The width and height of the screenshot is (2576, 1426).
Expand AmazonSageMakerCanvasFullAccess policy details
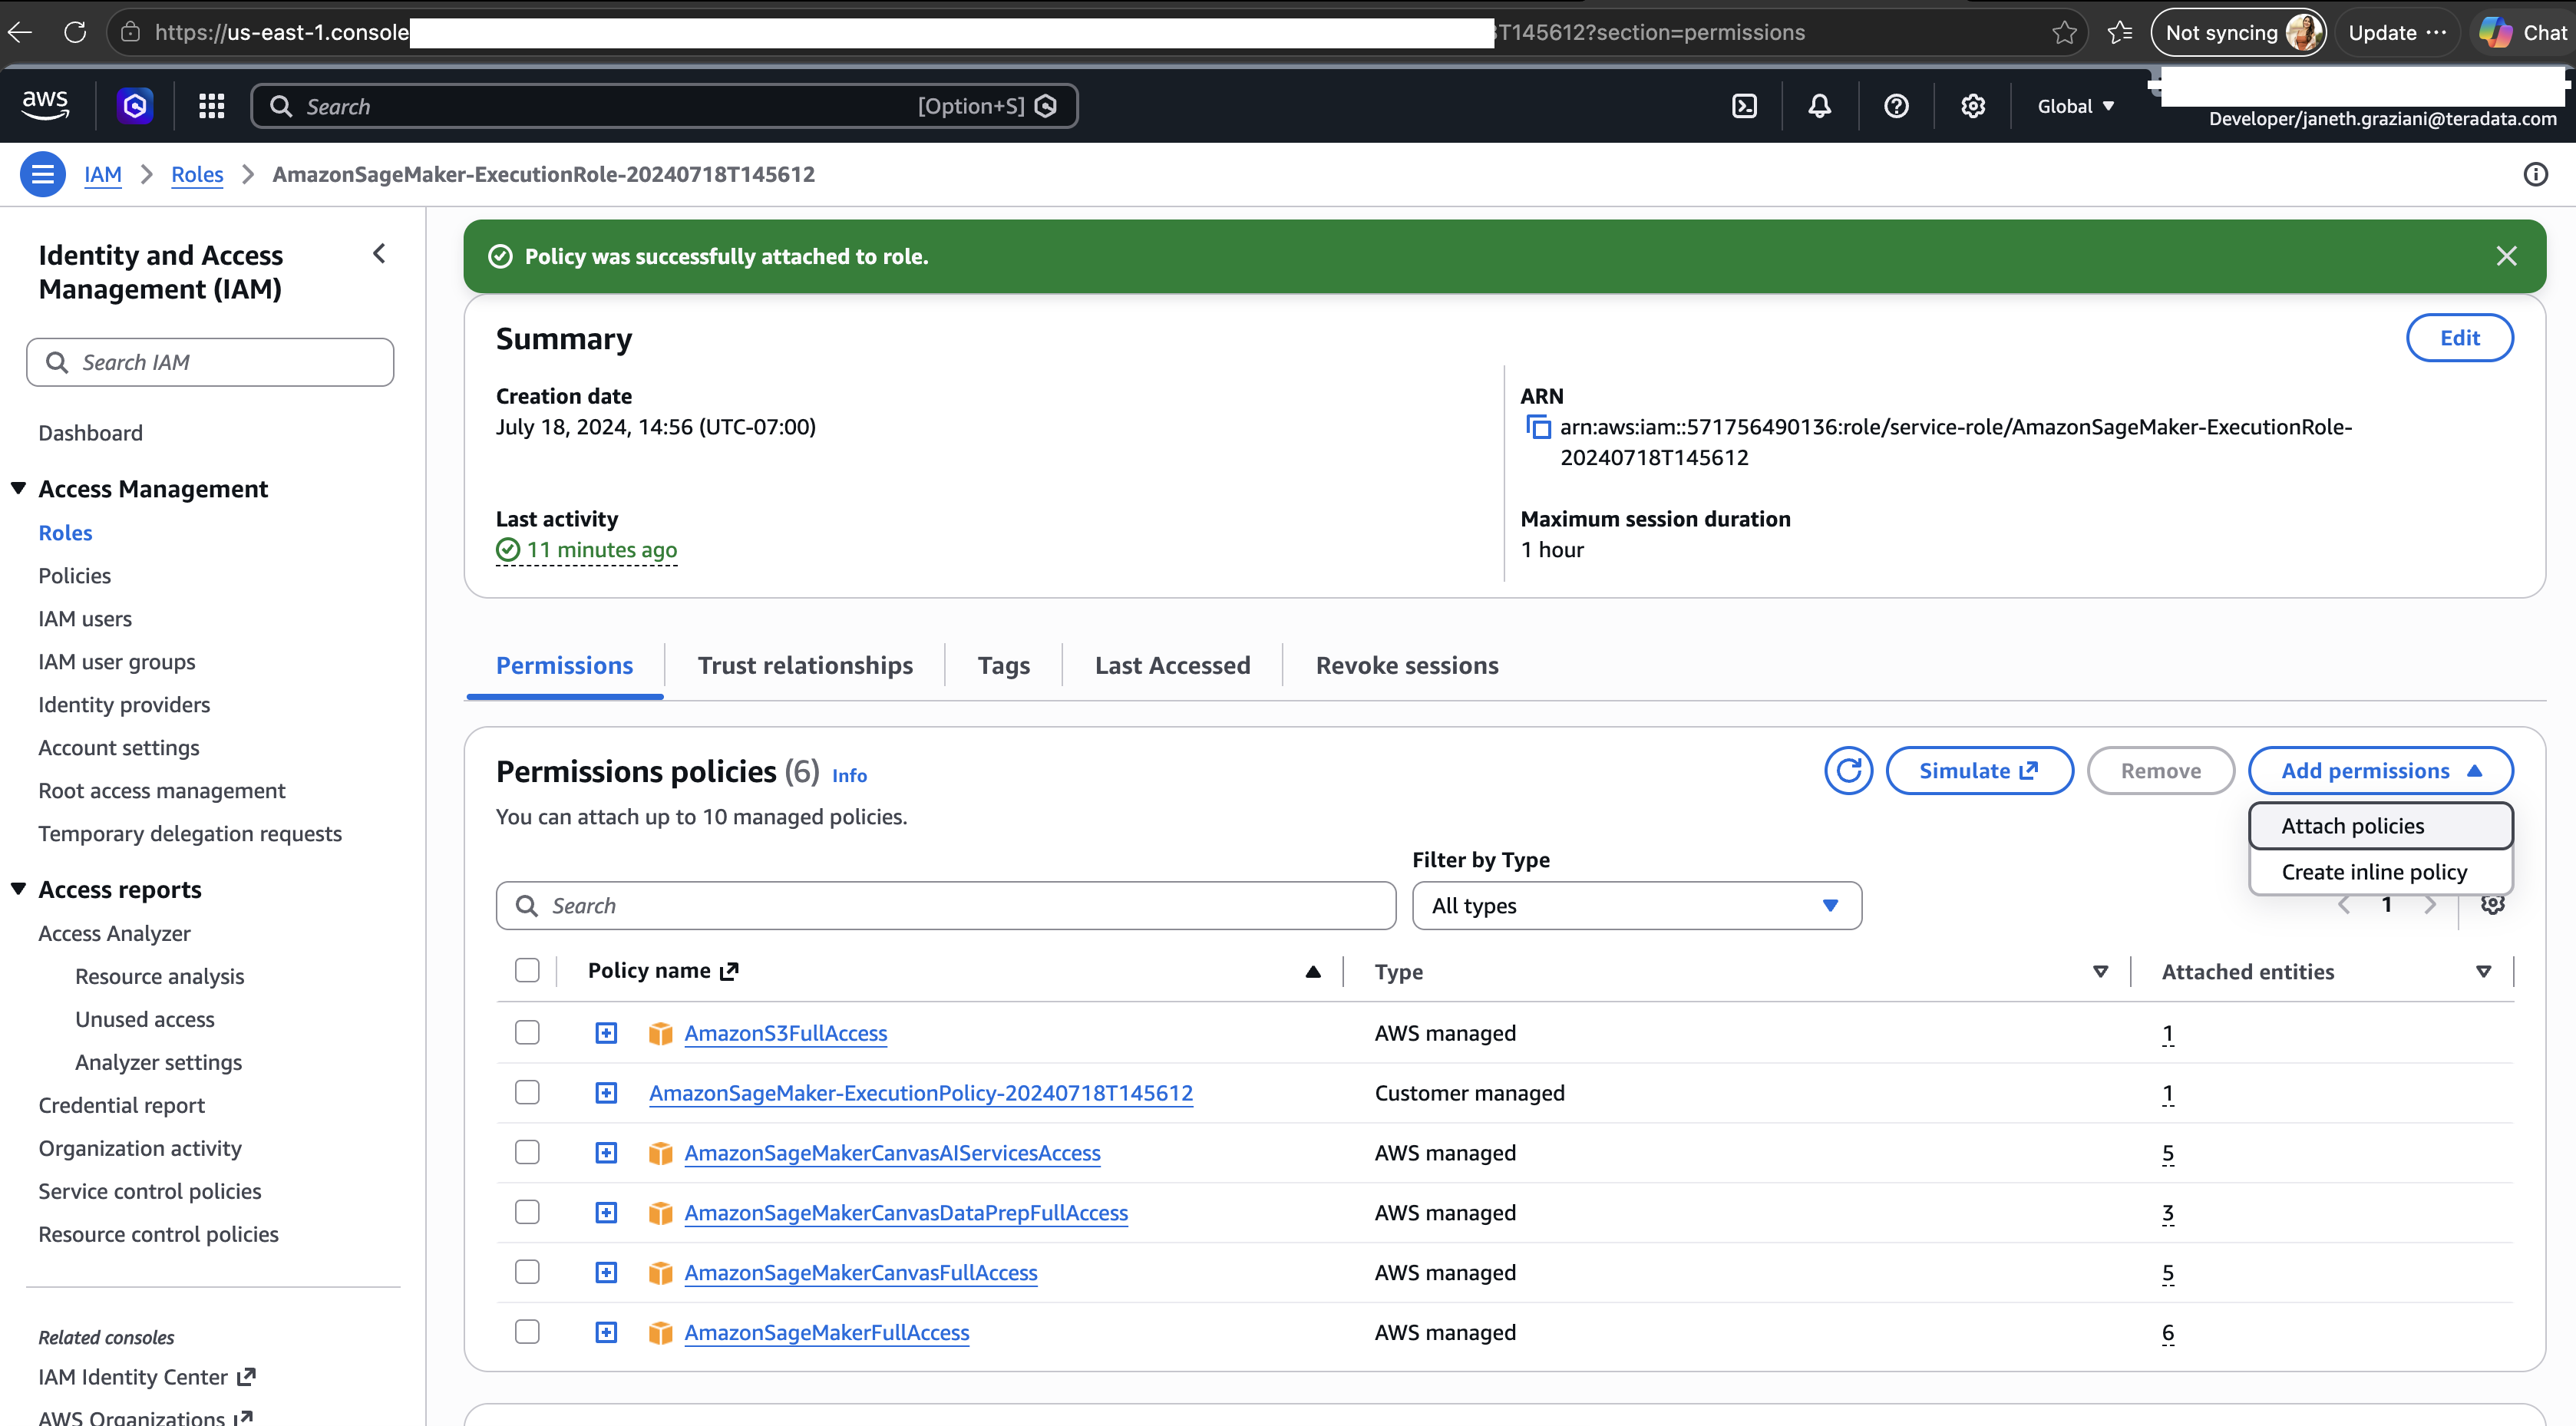tap(606, 1273)
